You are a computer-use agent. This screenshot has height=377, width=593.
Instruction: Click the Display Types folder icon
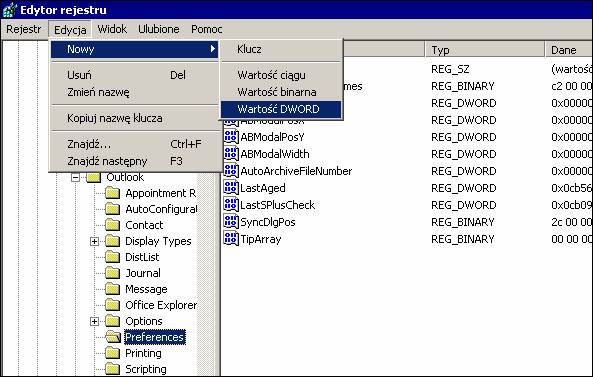[112, 241]
